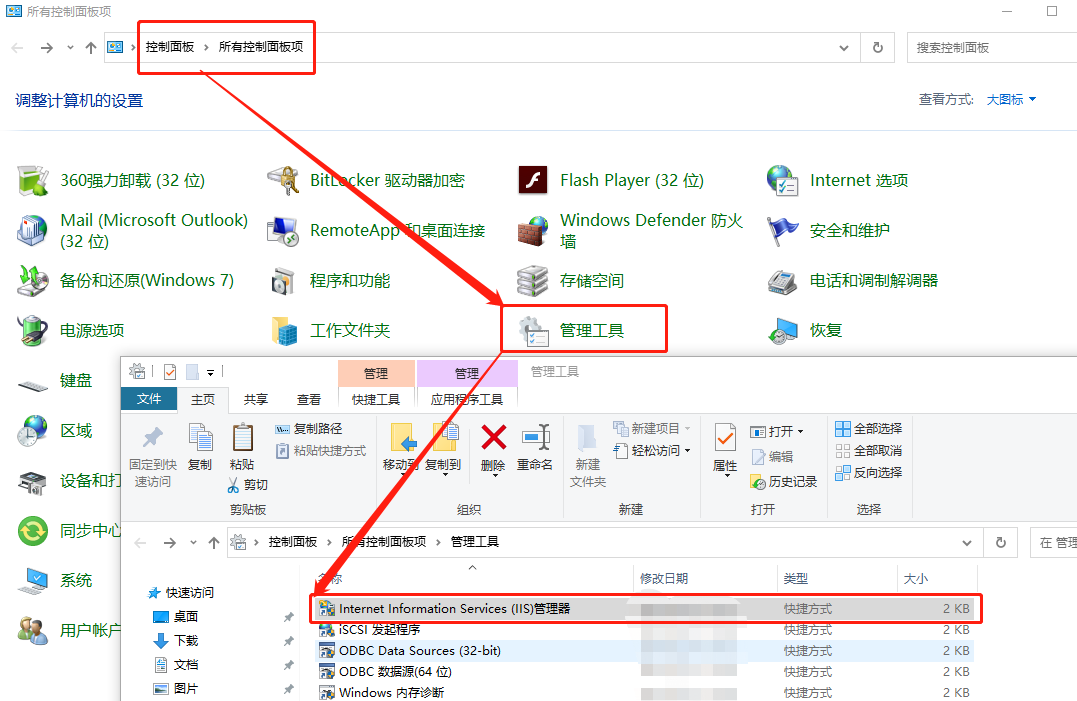This screenshot has width=1077, height=701.
Task: Open 安全和维护 flag icon
Action: (x=782, y=231)
